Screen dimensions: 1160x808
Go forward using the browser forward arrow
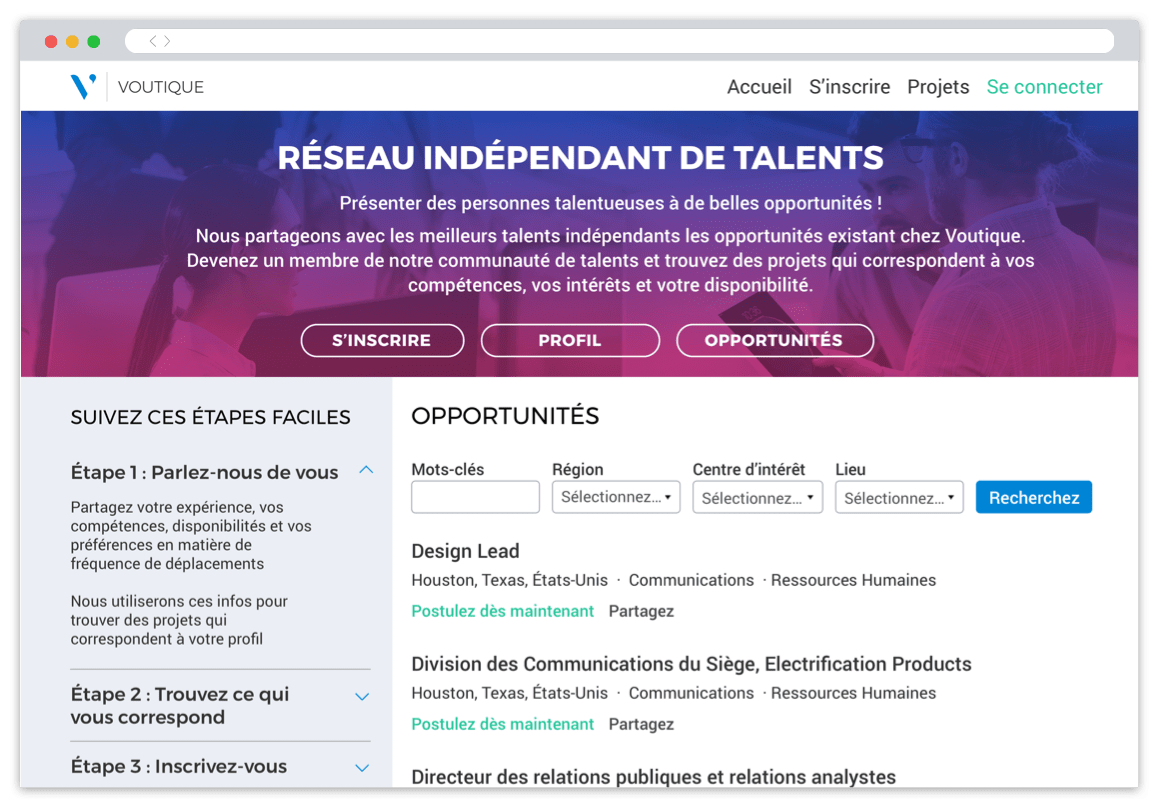tap(167, 41)
